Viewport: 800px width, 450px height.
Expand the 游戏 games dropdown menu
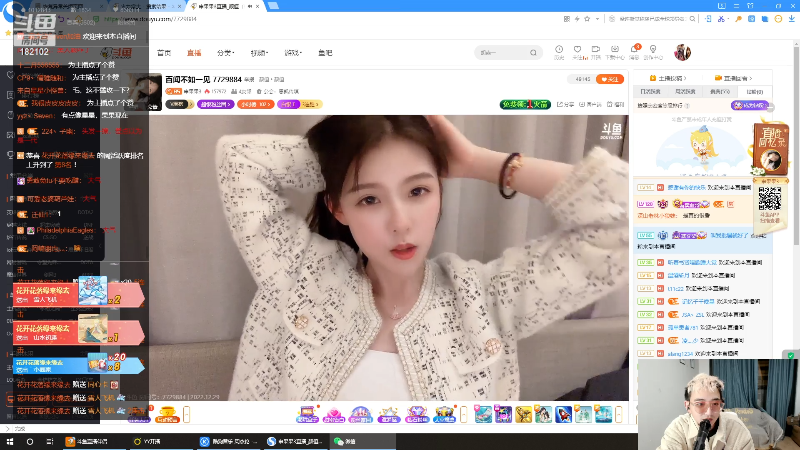293,53
